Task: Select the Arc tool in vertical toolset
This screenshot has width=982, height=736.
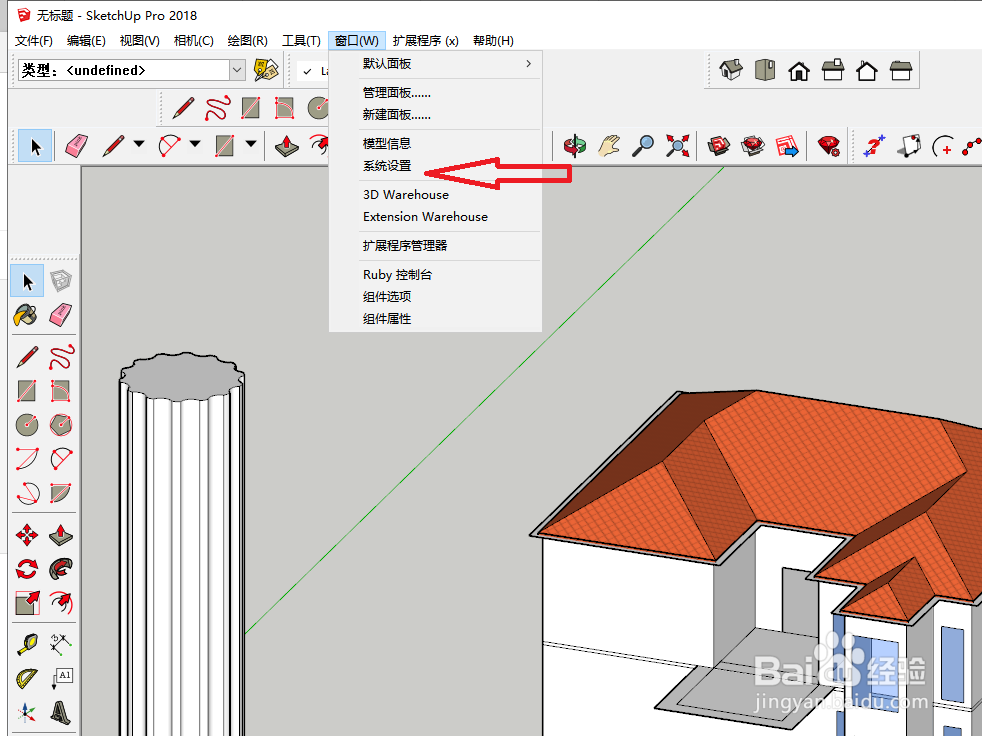Action: pos(26,459)
